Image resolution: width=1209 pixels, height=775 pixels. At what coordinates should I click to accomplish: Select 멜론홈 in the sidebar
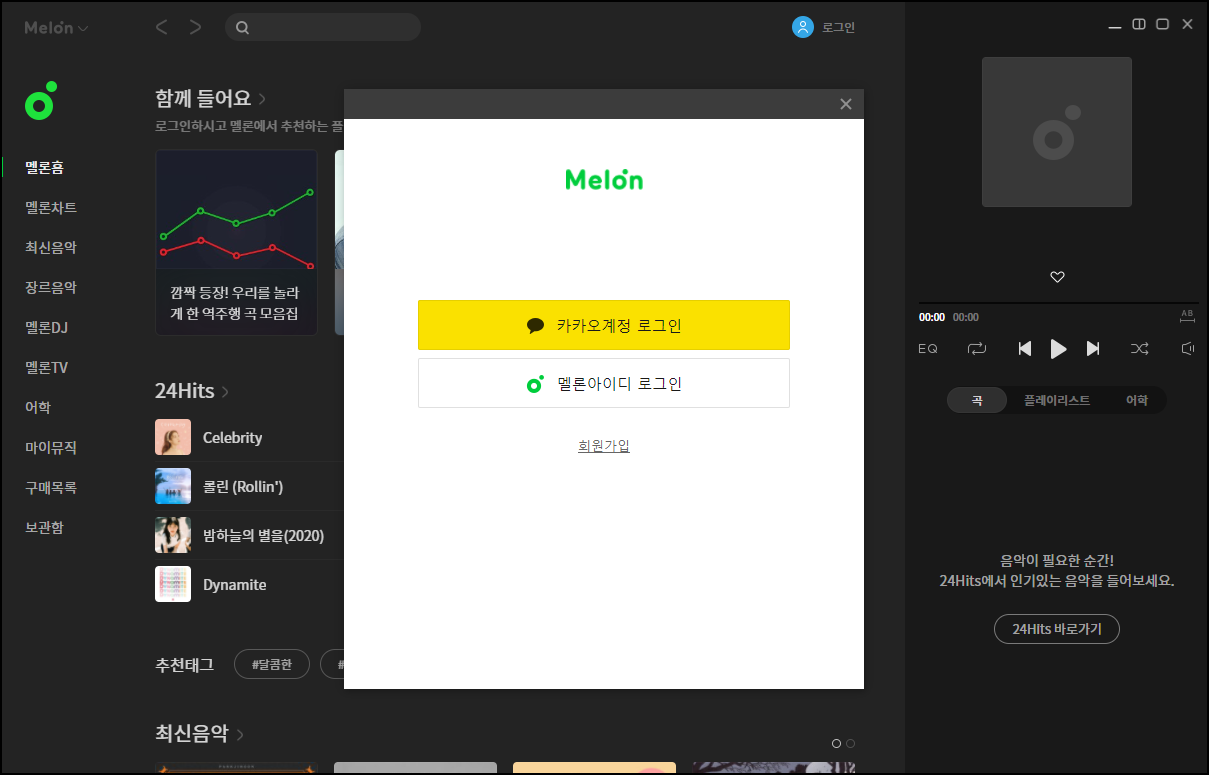point(45,168)
